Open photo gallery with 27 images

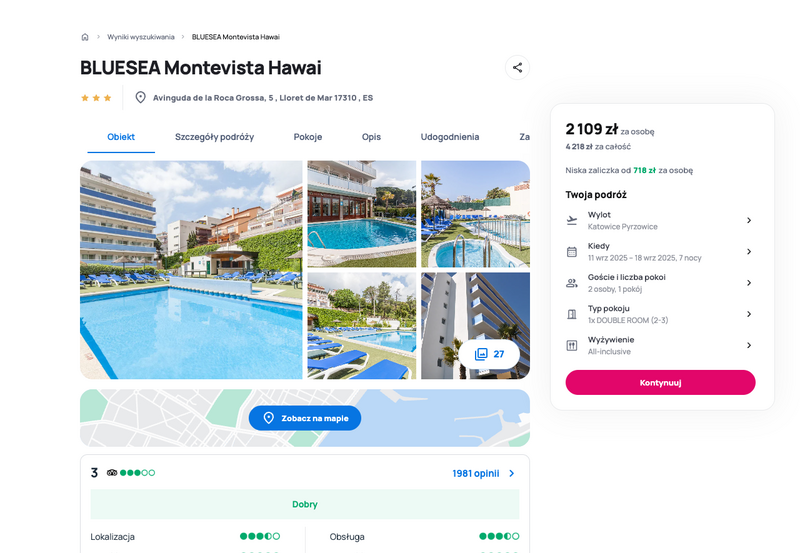489,354
